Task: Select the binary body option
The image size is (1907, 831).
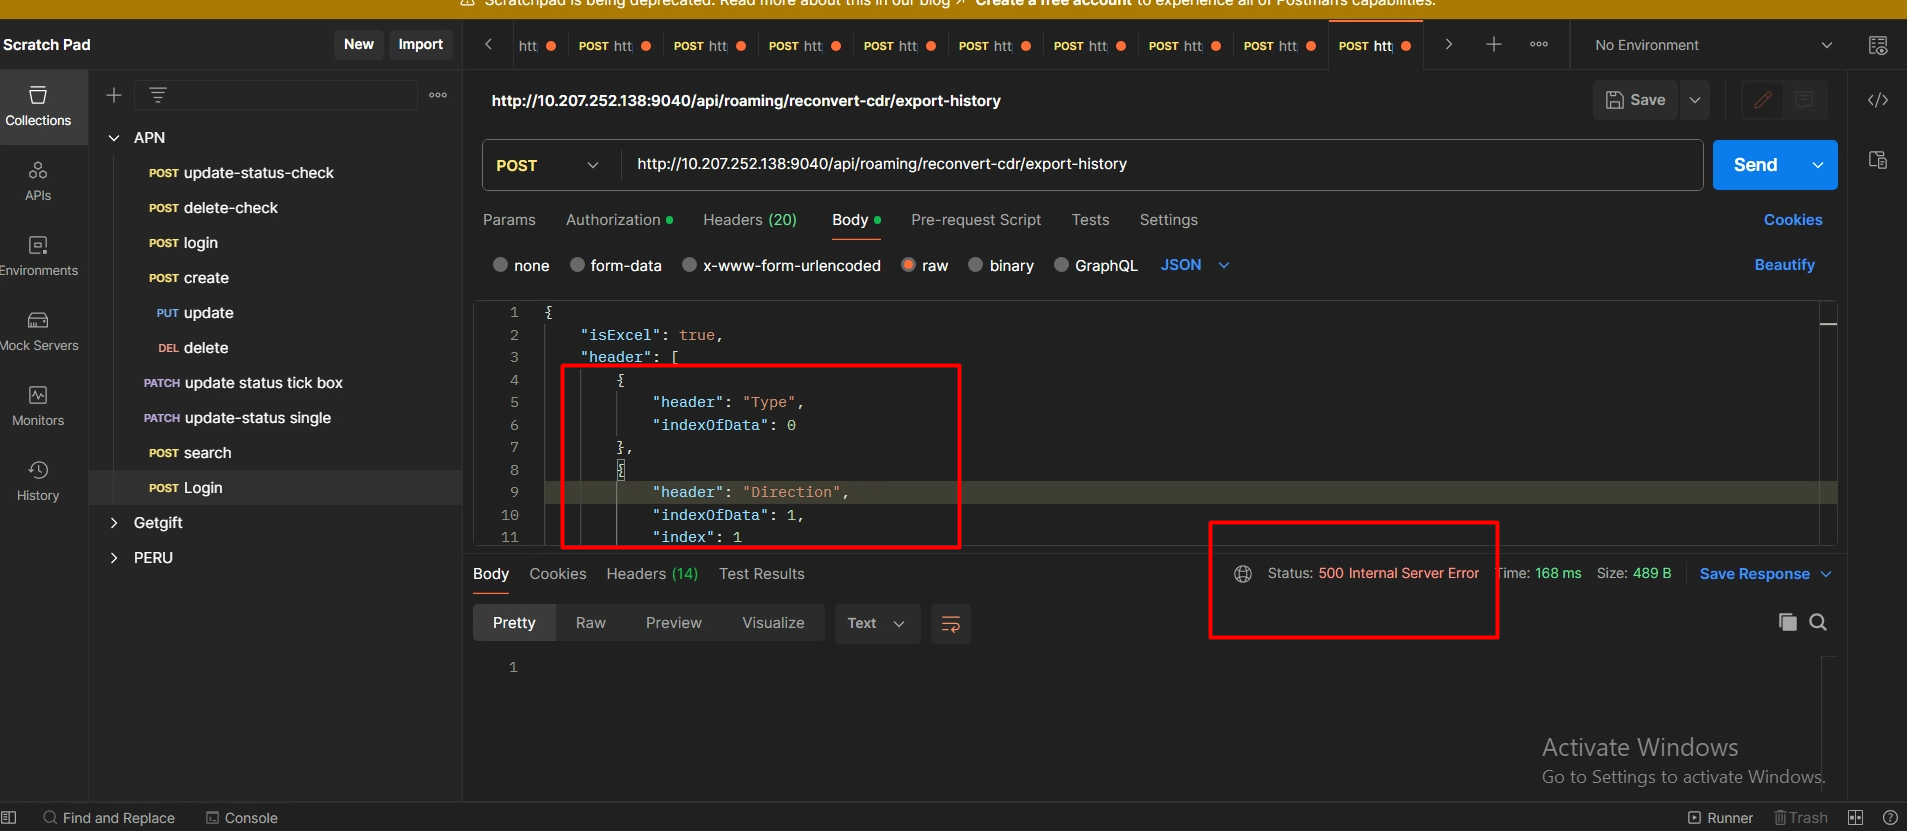Action: point(976,265)
